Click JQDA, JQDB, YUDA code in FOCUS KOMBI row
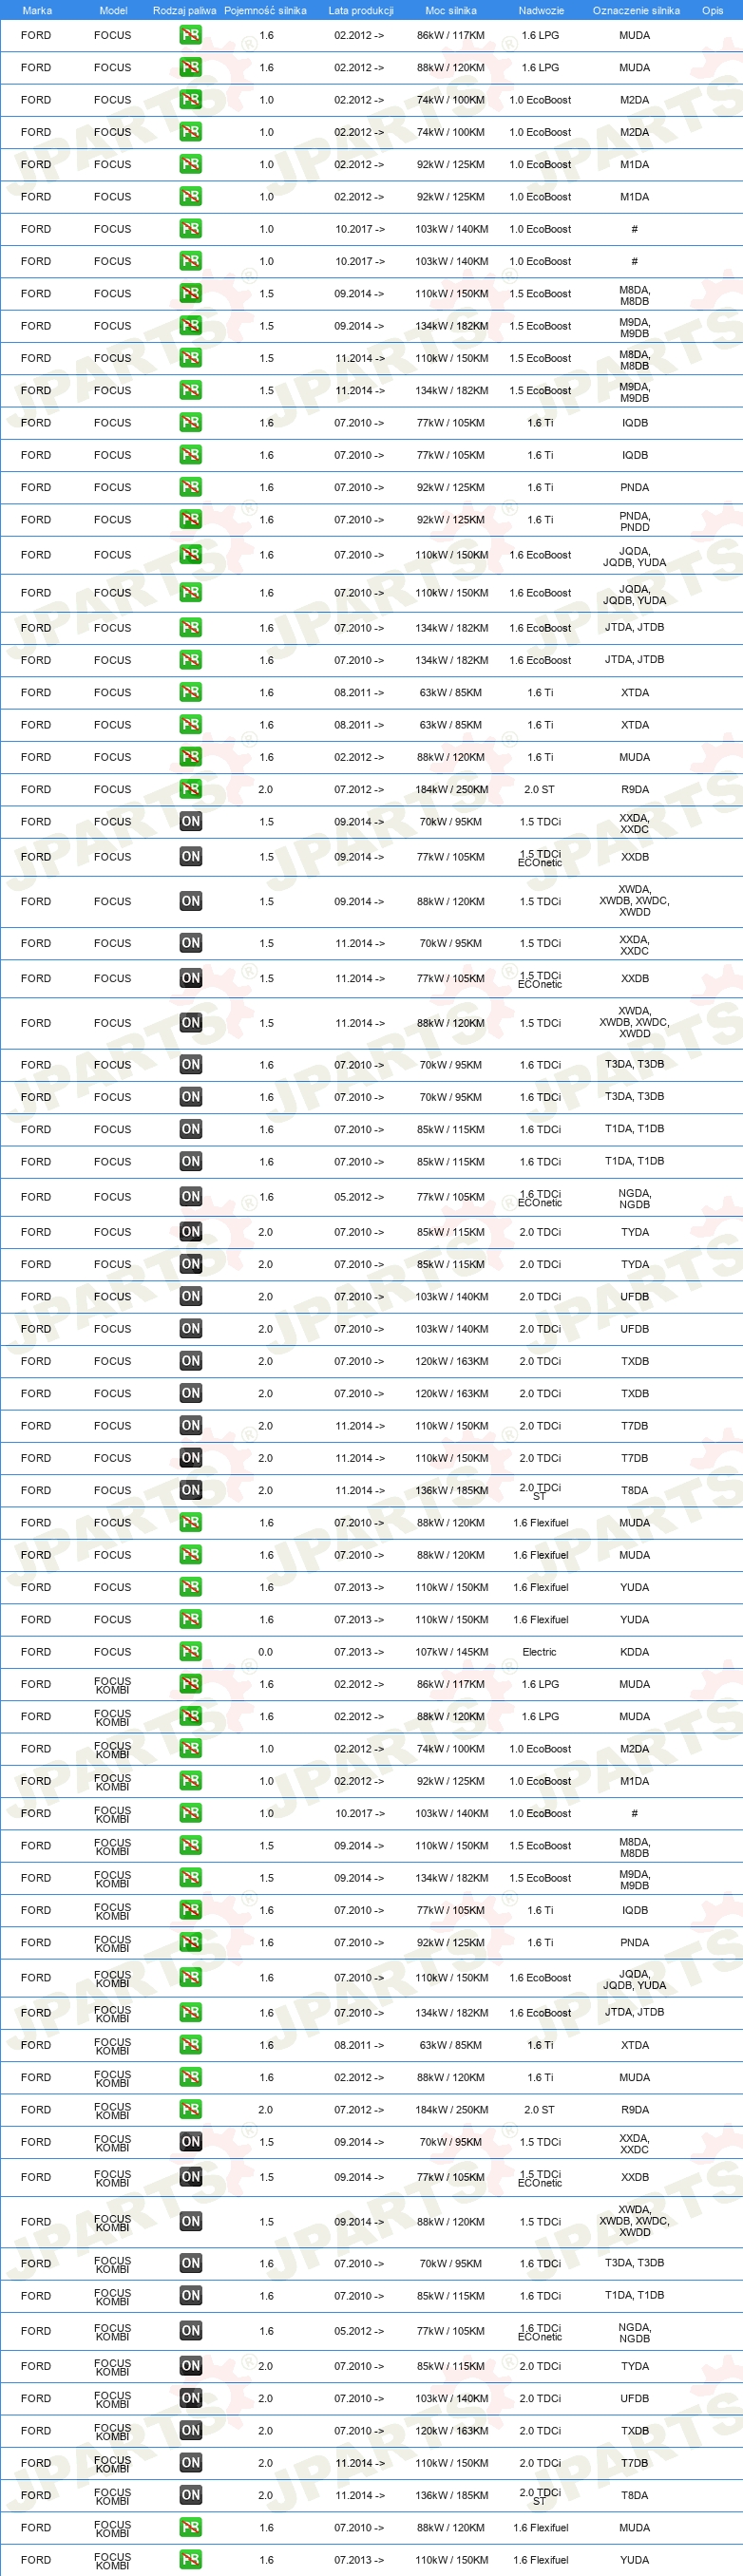 tap(634, 1979)
